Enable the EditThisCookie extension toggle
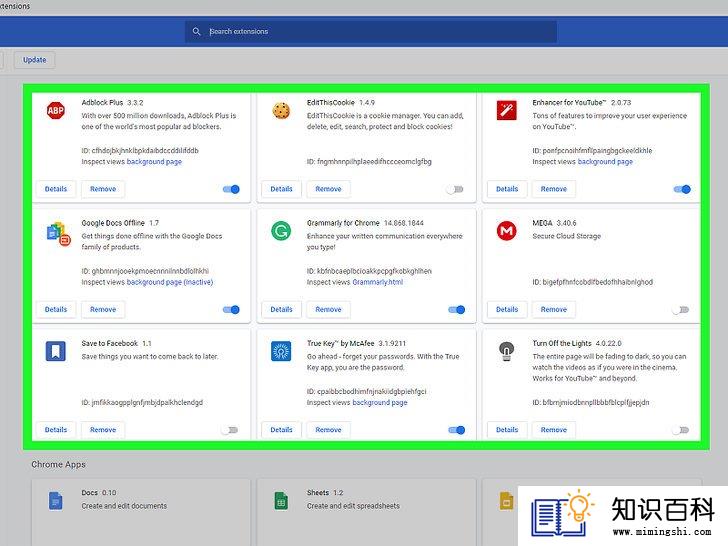728x546 pixels. coord(455,189)
